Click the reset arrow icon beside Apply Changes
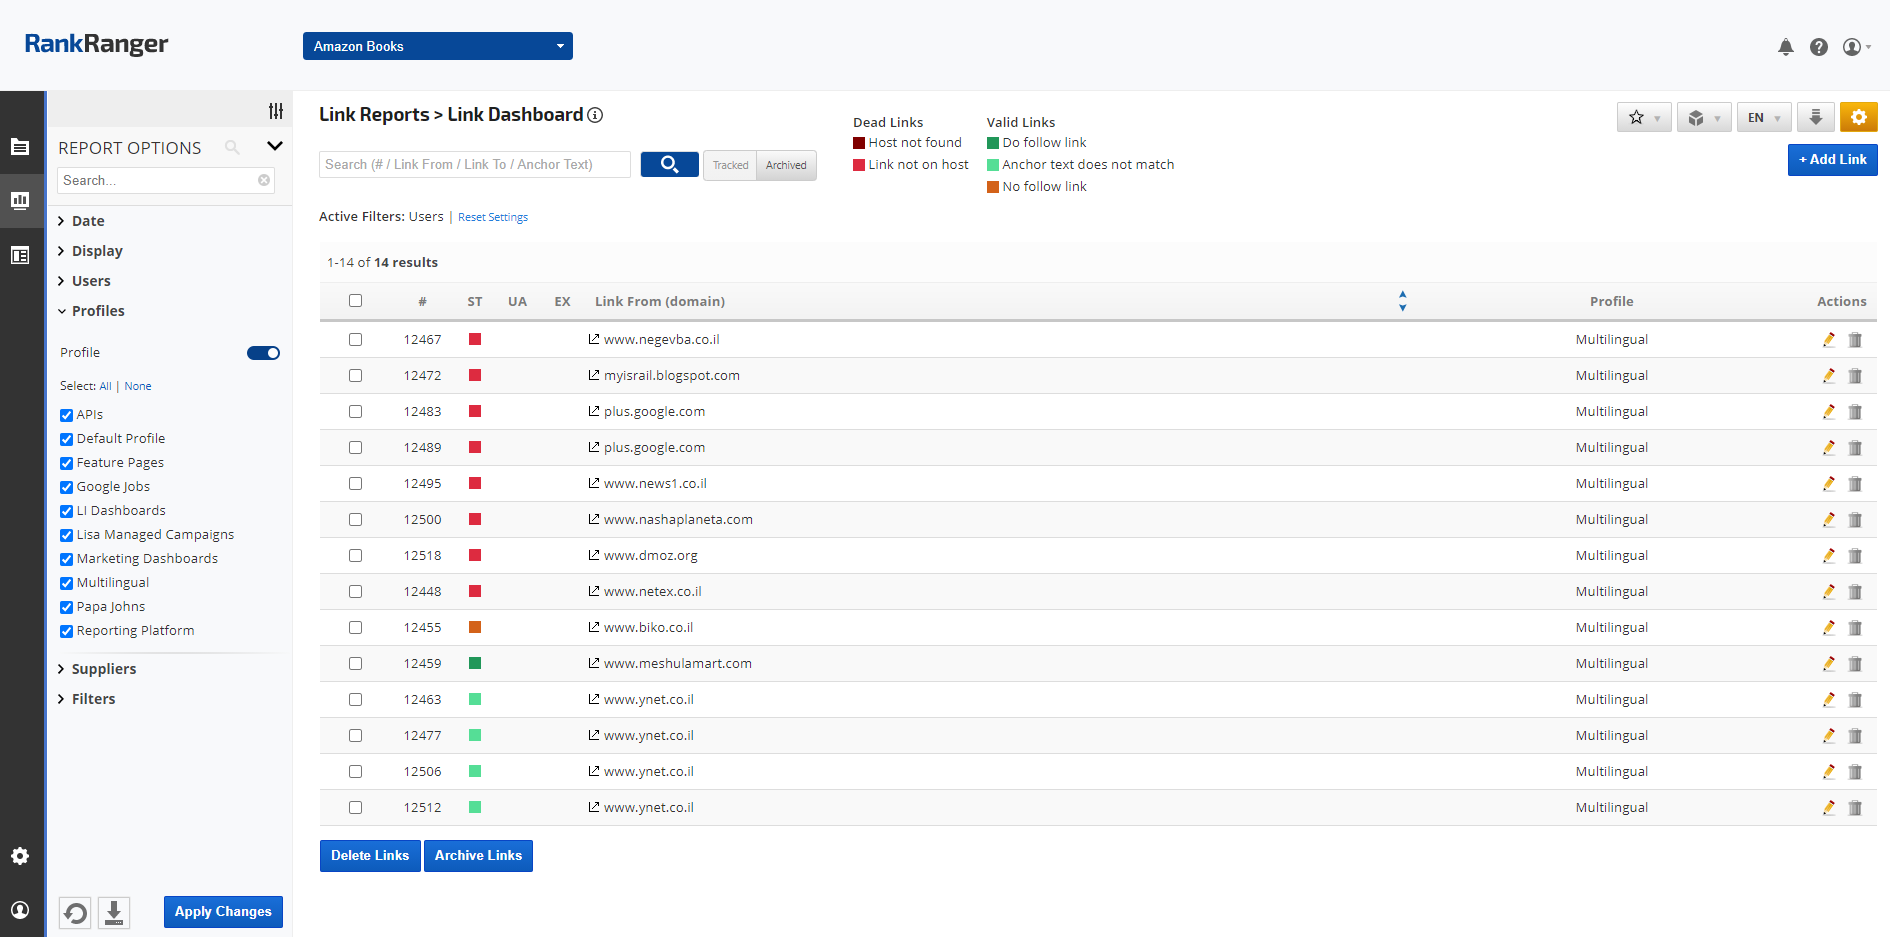The height and width of the screenshot is (937, 1890). 75,912
